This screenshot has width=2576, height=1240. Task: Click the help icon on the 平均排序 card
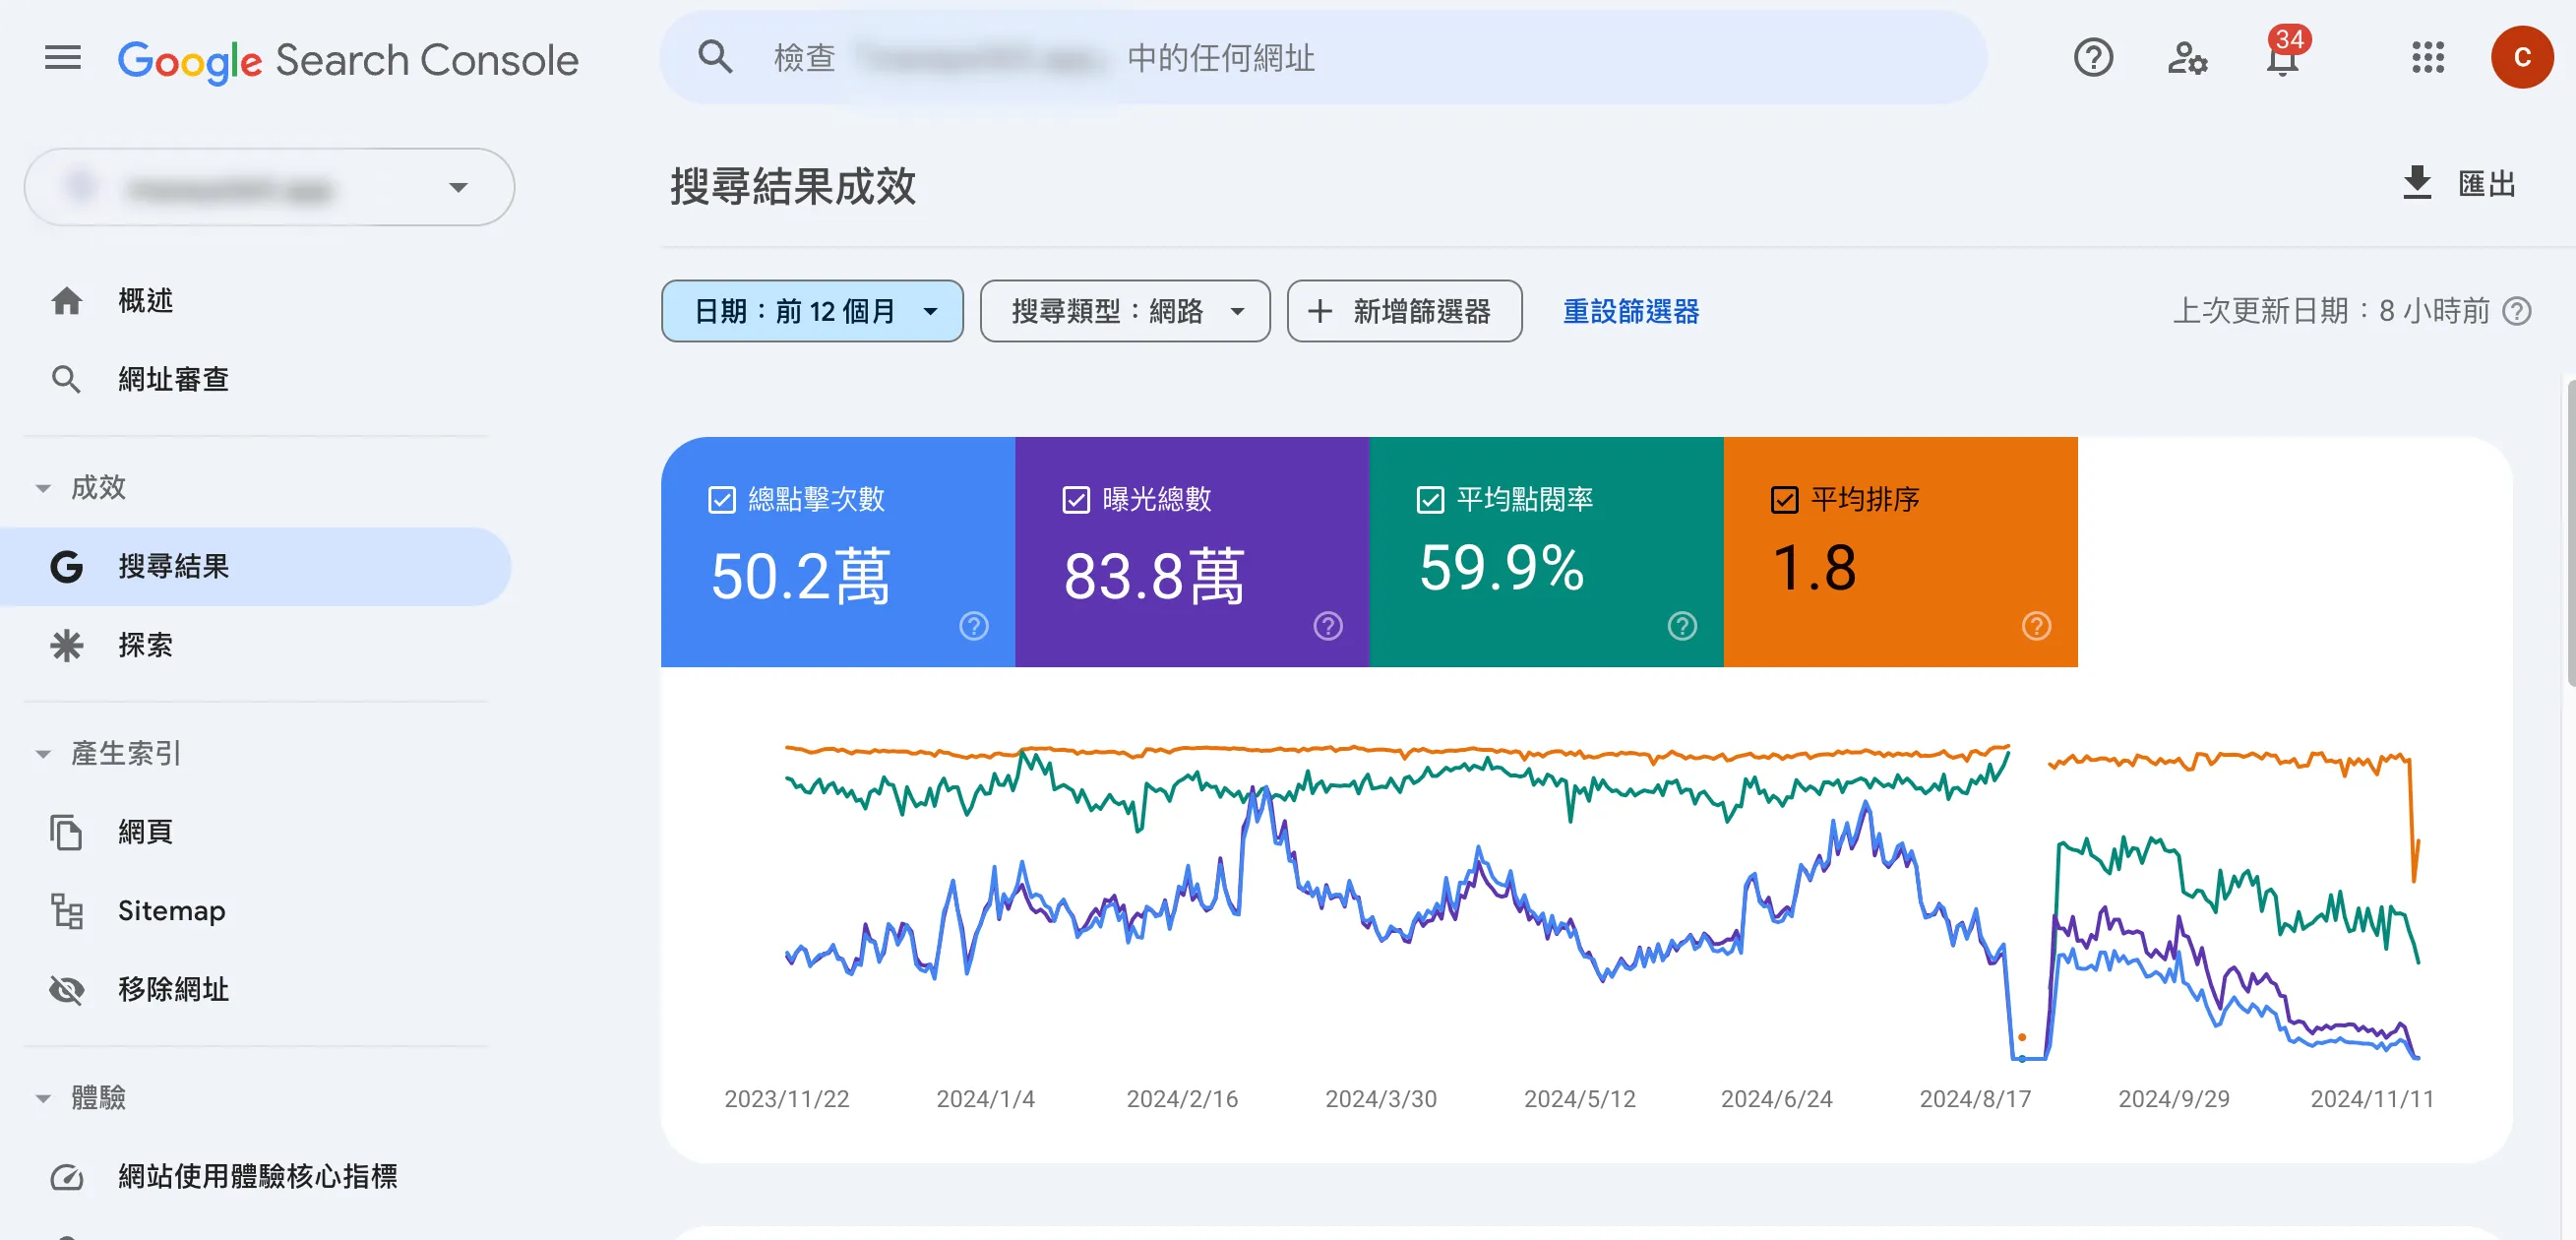2035,626
